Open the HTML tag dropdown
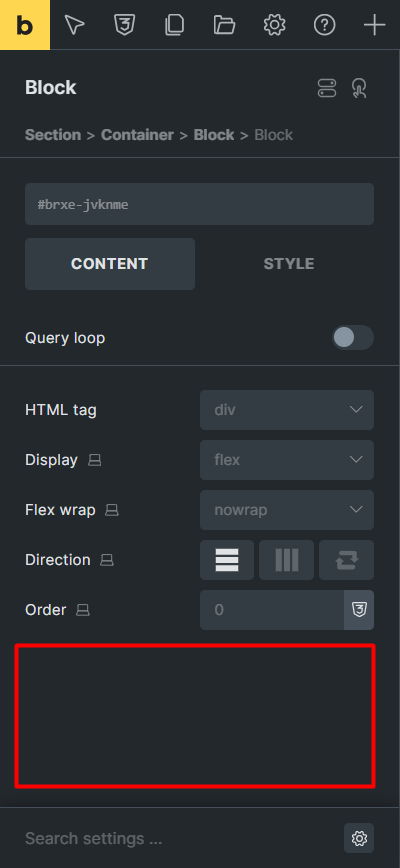 tap(287, 410)
